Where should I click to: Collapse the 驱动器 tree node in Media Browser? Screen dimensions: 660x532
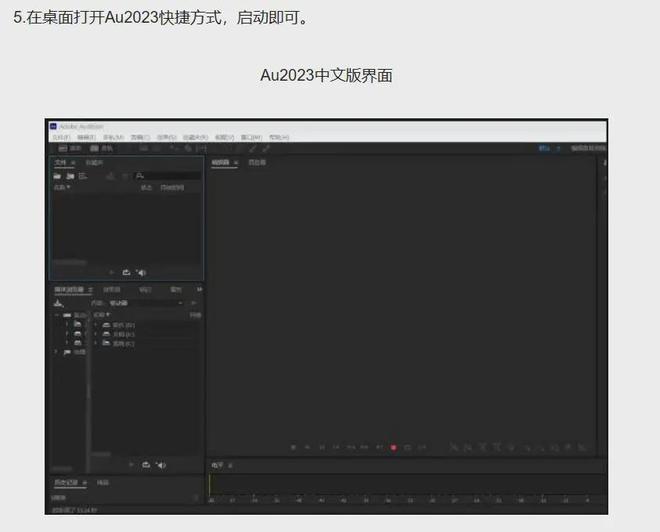coord(56,315)
